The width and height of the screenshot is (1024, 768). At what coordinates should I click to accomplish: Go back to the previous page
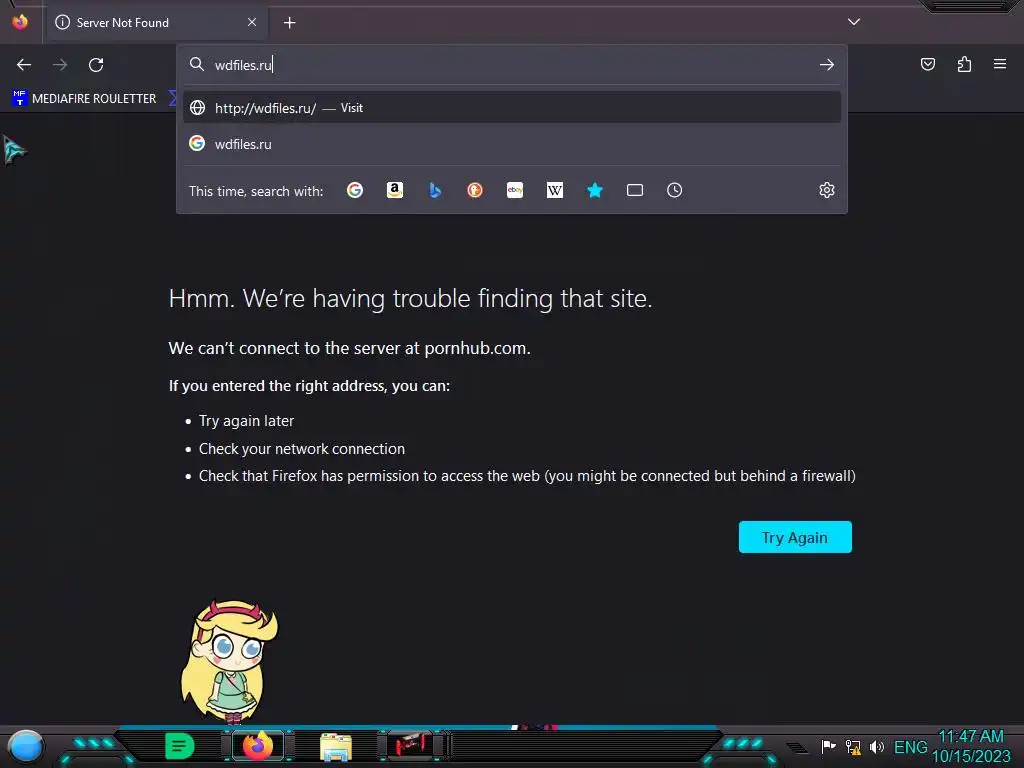click(24, 65)
